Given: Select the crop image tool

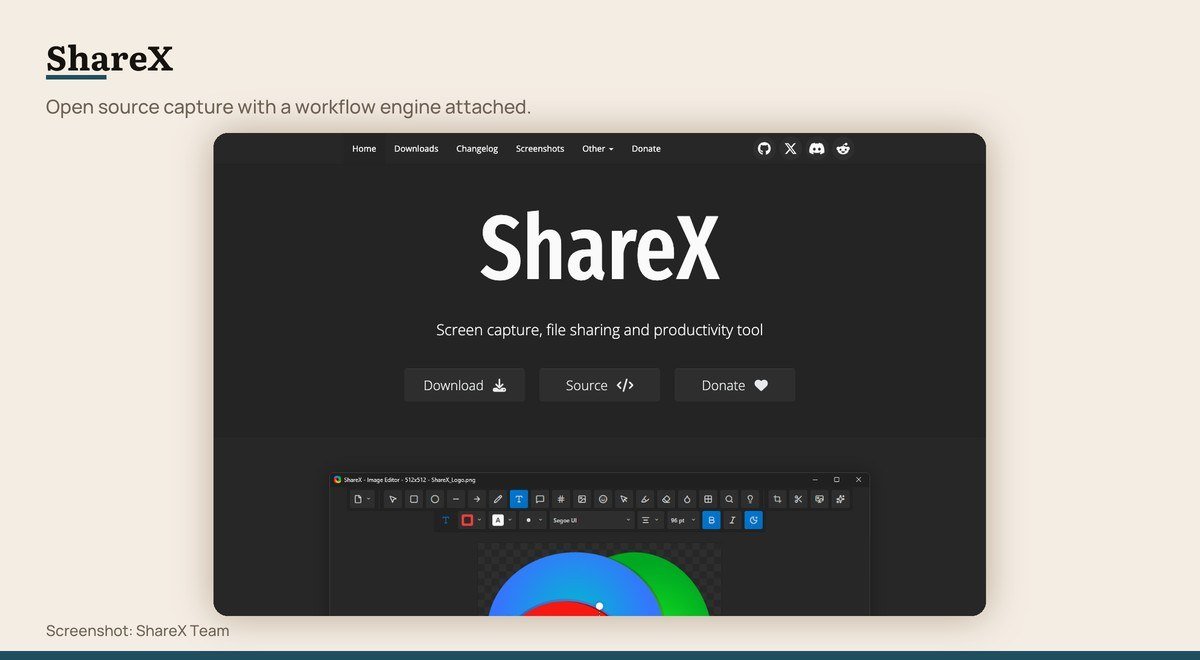Looking at the screenshot, I should coord(777,499).
